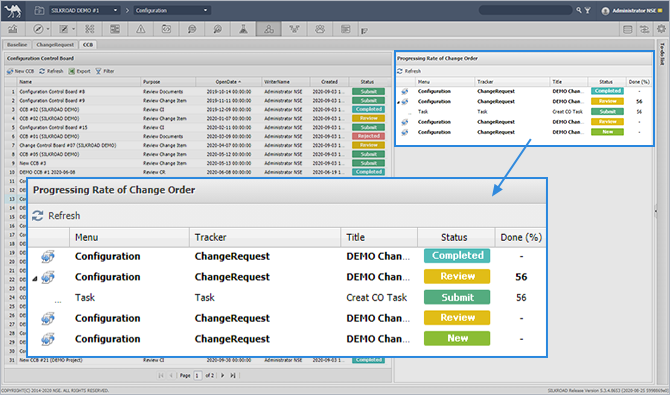Click the WriterName column header
This screenshot has width=670, height=395.
pos(285,82)
